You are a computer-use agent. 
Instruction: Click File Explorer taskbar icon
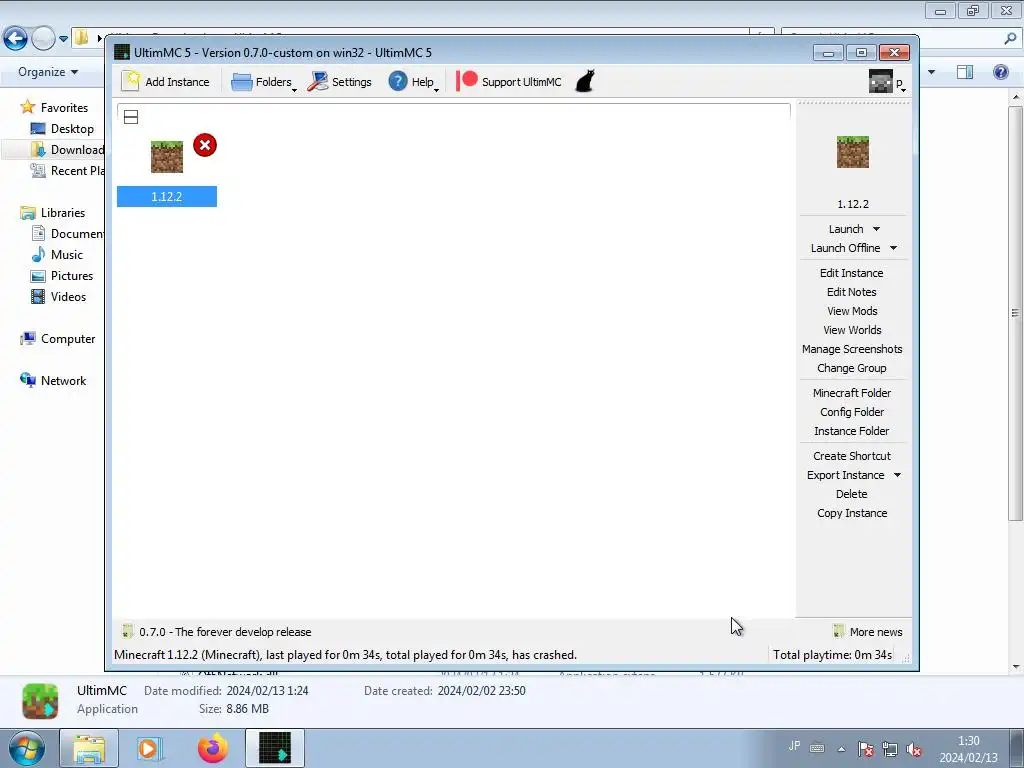click(89, 748)
